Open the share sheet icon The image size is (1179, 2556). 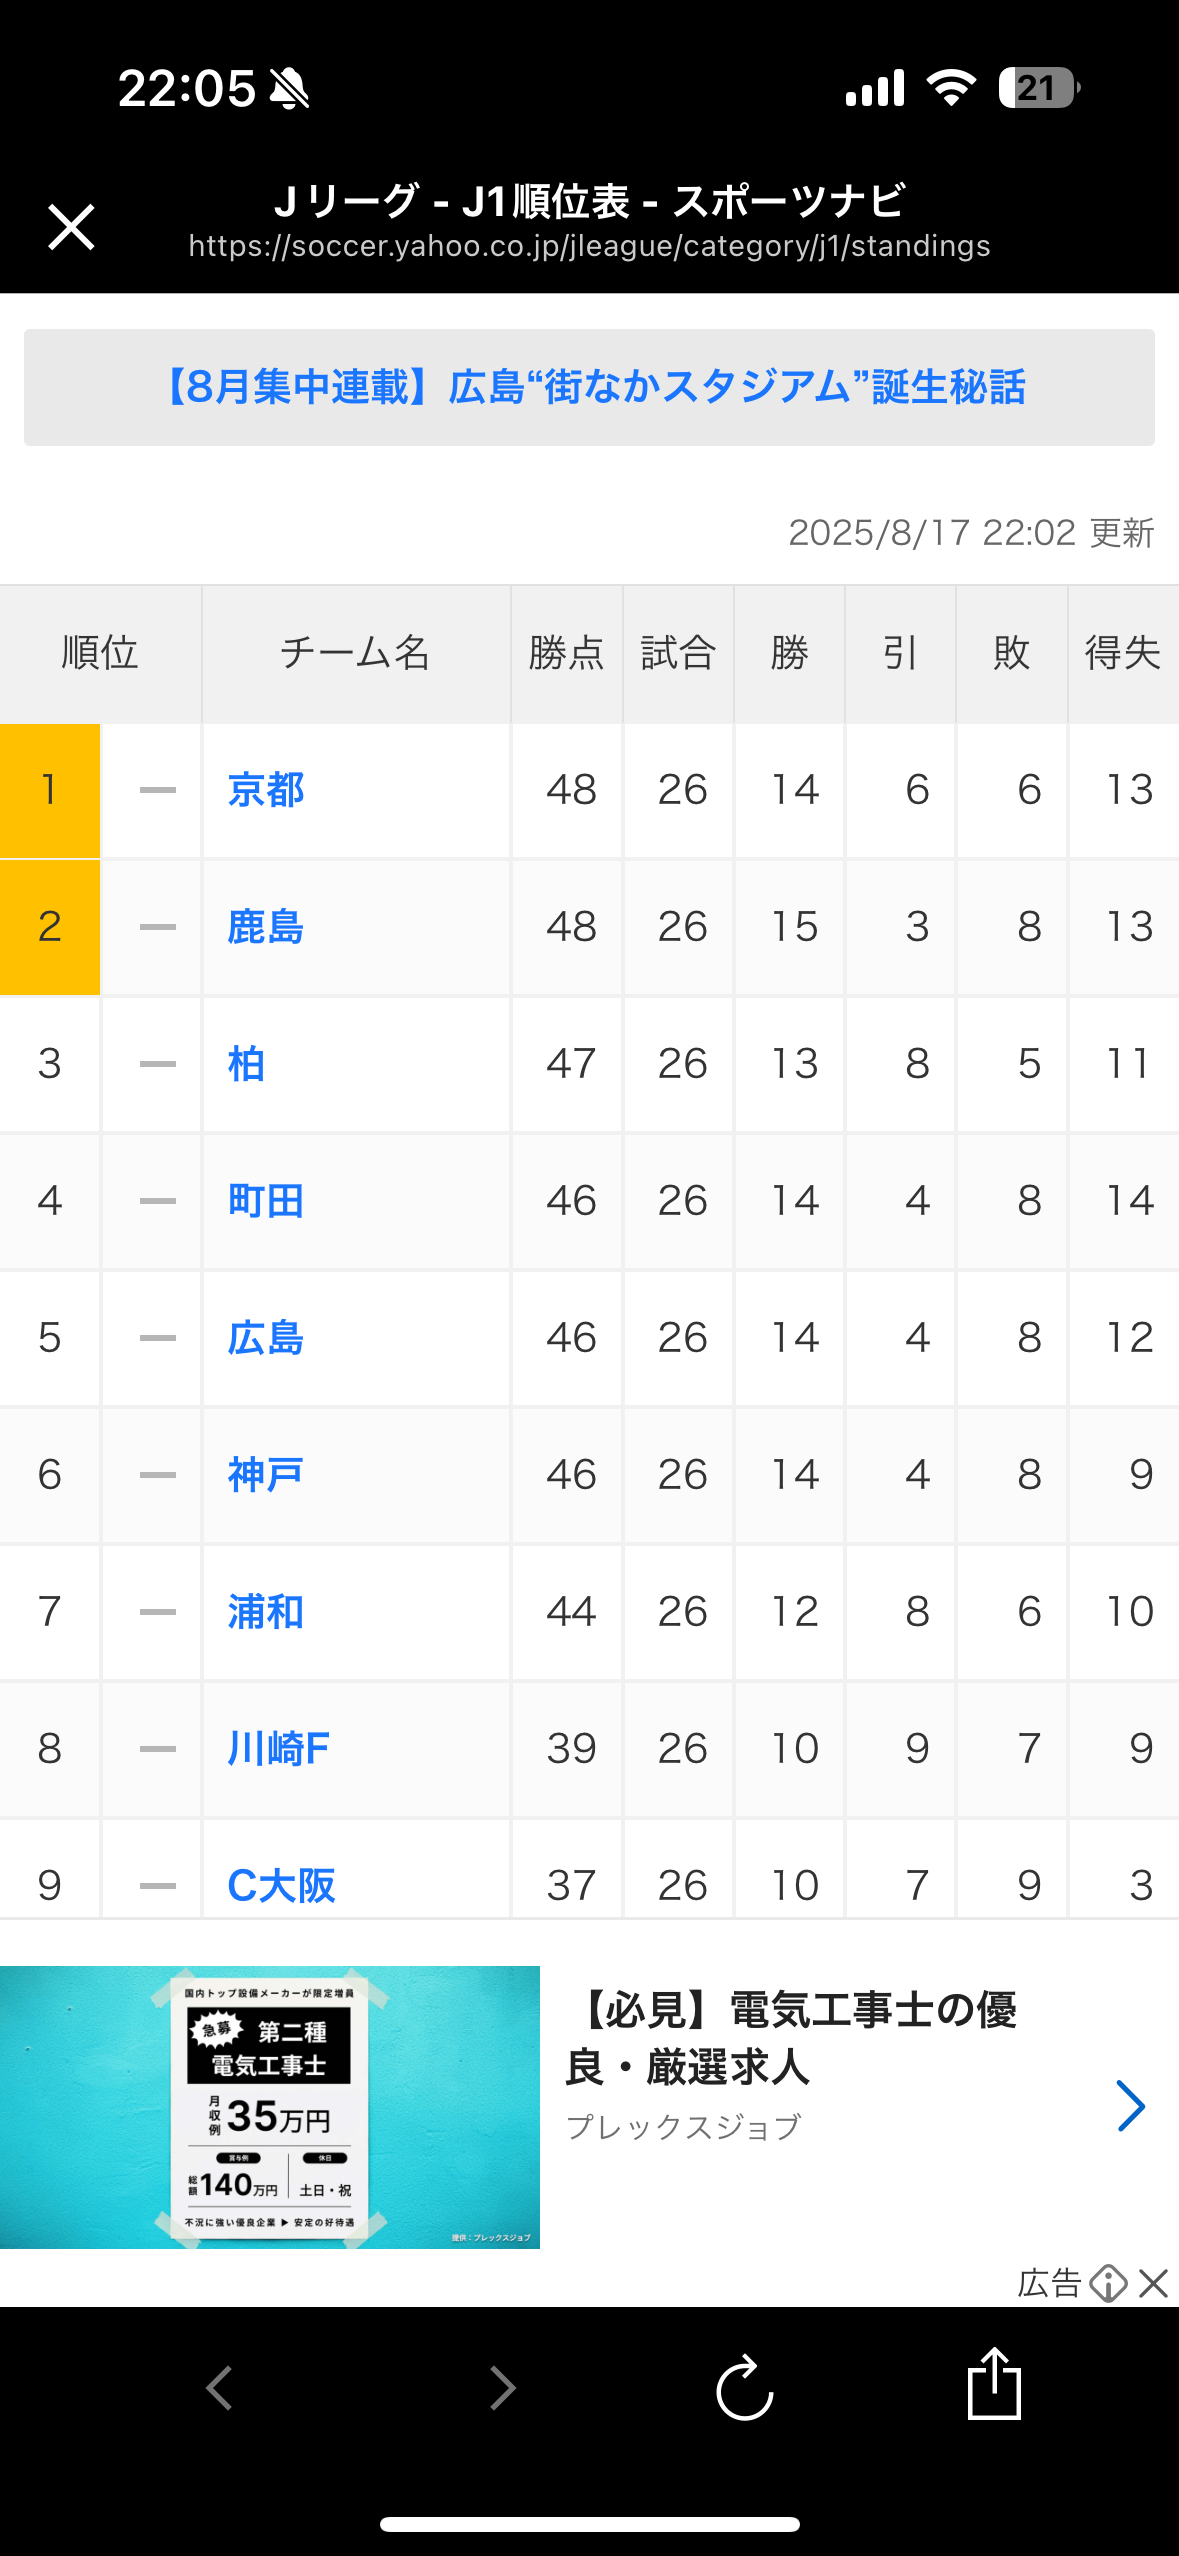click(x=994, y=2384)
